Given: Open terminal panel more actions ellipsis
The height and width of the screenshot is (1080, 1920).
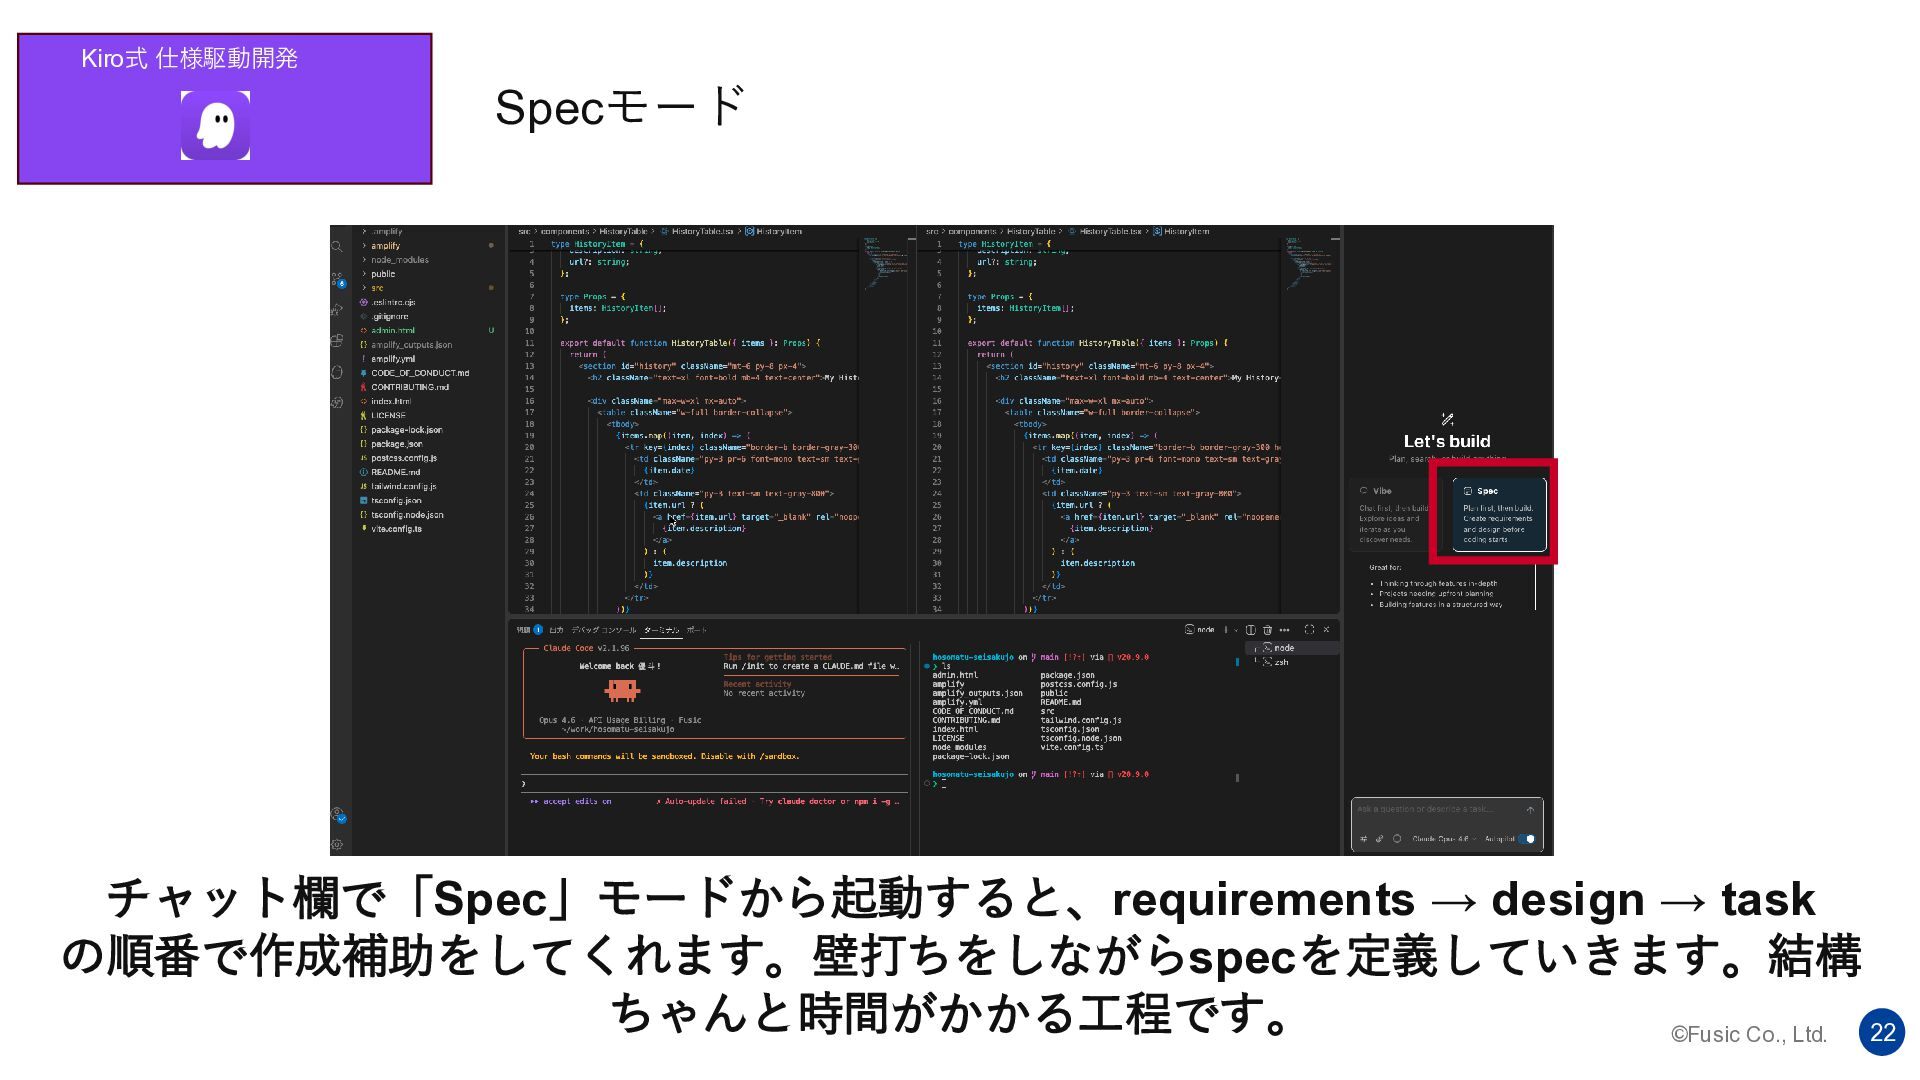Looking at the screenshot, I should [x=1284, y=630].
